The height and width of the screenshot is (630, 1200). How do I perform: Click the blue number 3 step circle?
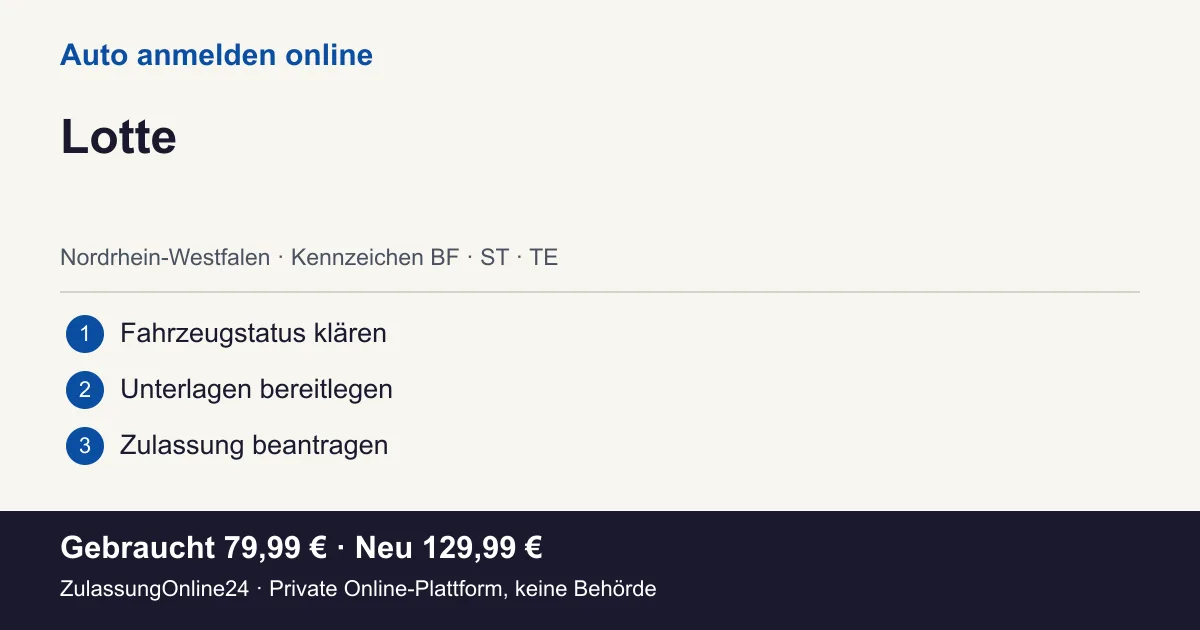85,446
